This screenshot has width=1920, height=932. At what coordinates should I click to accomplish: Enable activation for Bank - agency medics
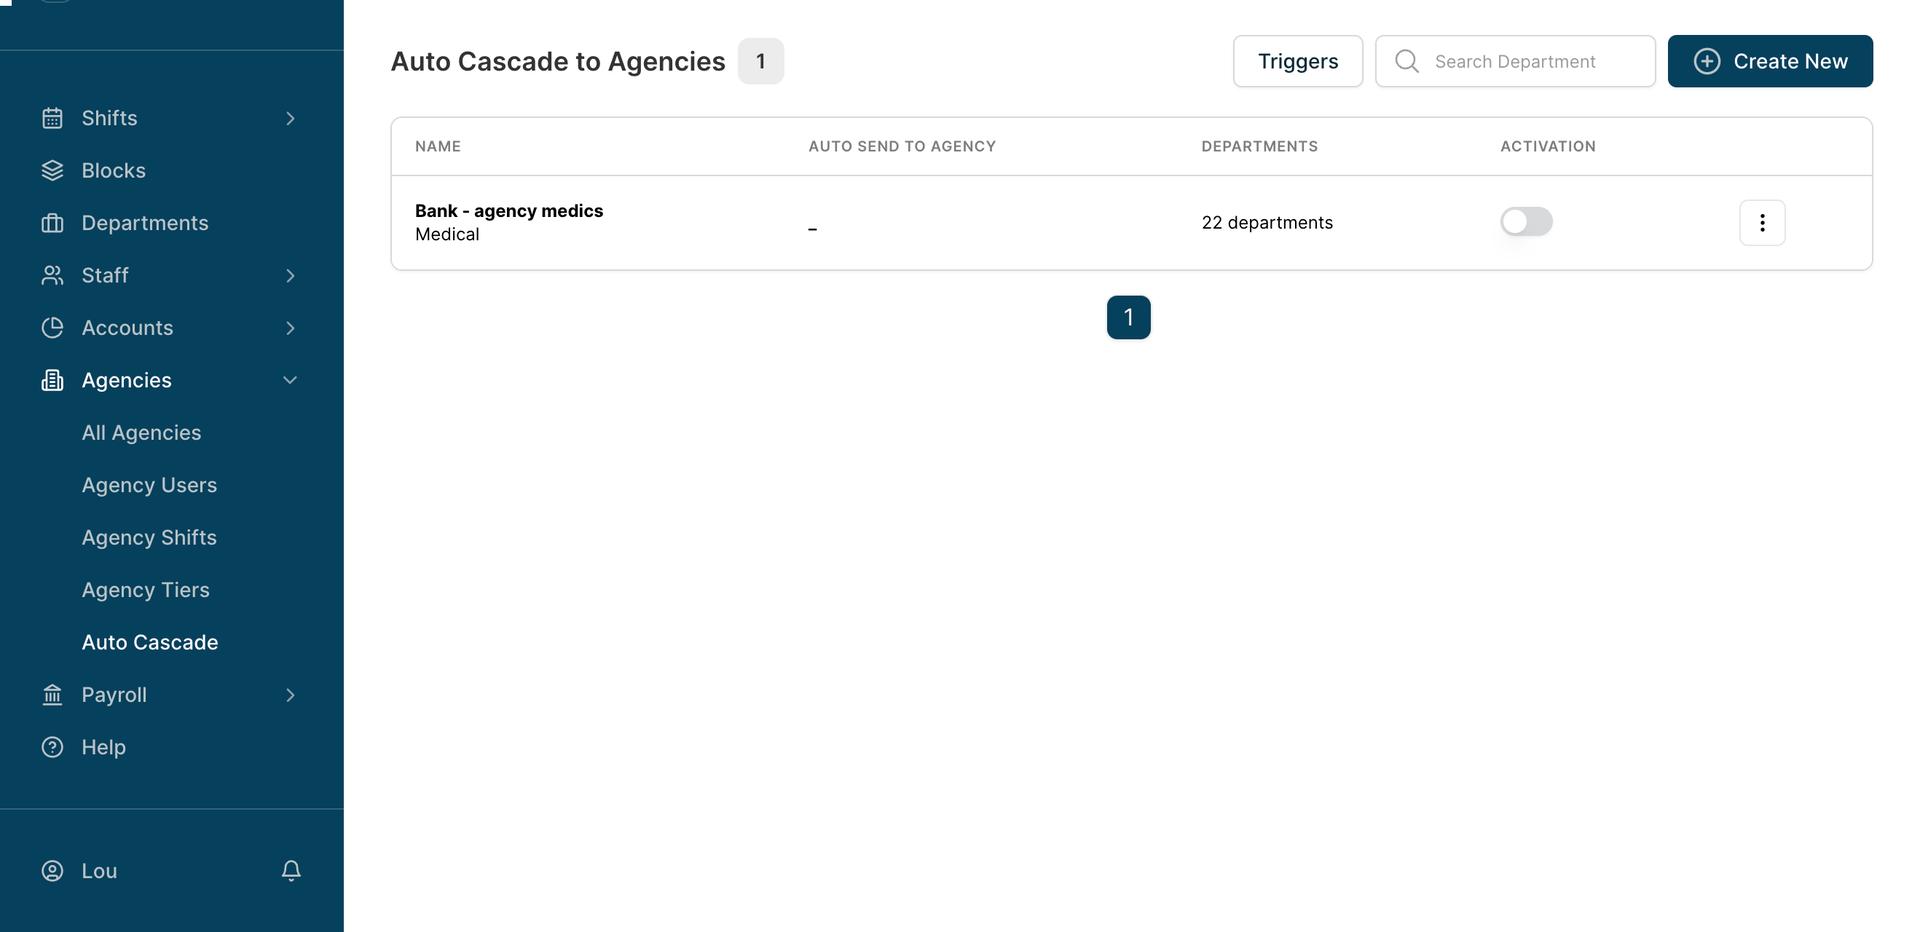(x=1526, y=220)
